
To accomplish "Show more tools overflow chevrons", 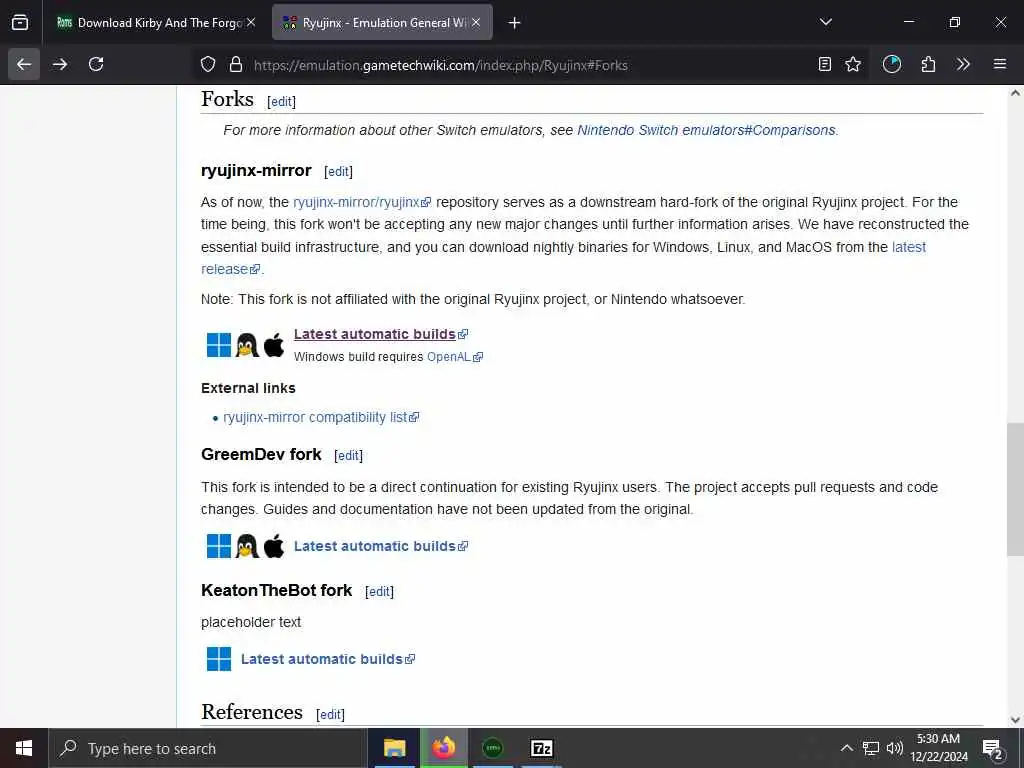I will point(963,65).
